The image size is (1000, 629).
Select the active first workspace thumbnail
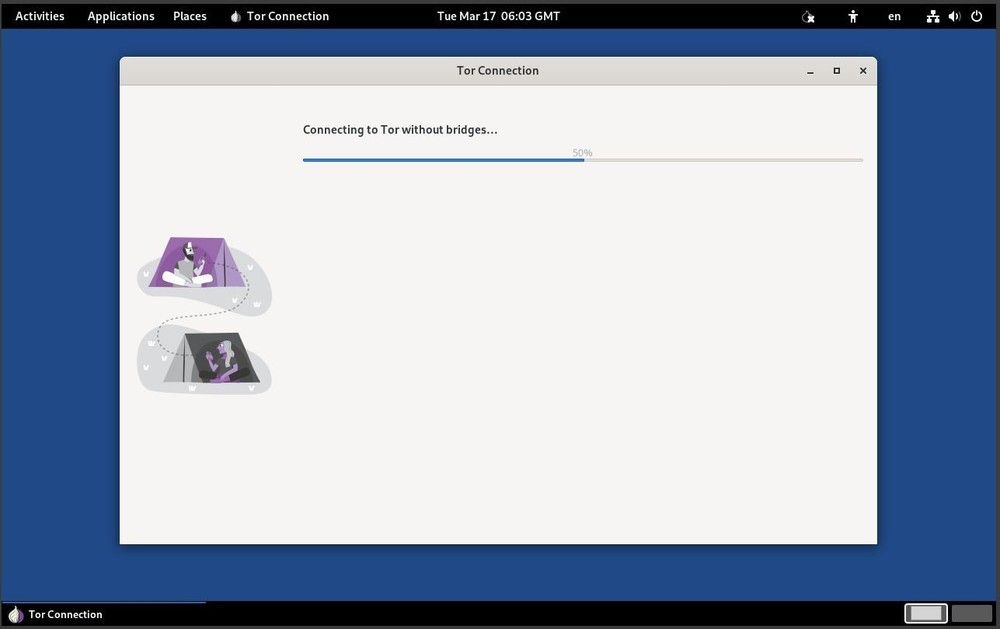[925, 613]
